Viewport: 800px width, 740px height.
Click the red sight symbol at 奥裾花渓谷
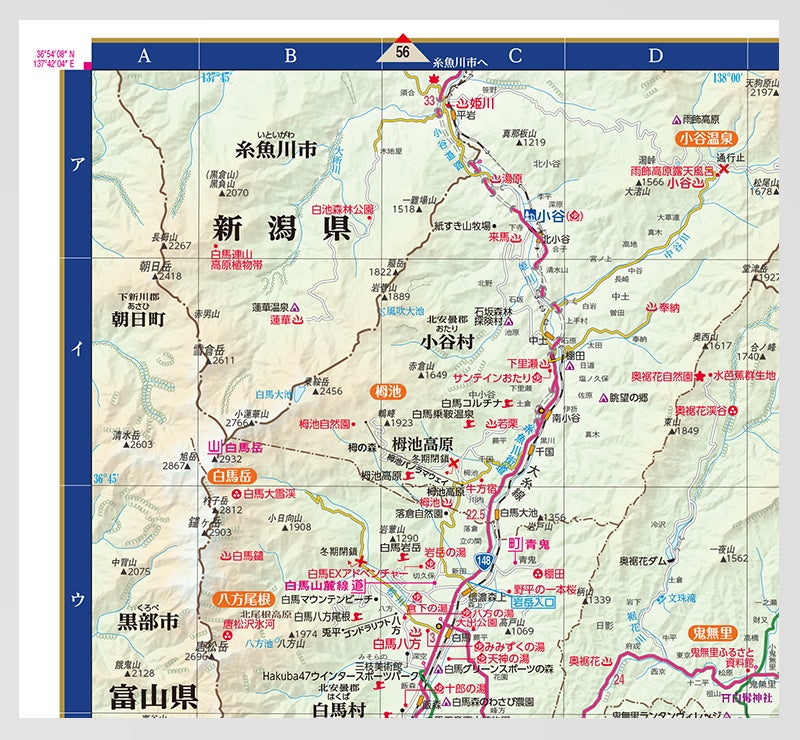point(733,410)
